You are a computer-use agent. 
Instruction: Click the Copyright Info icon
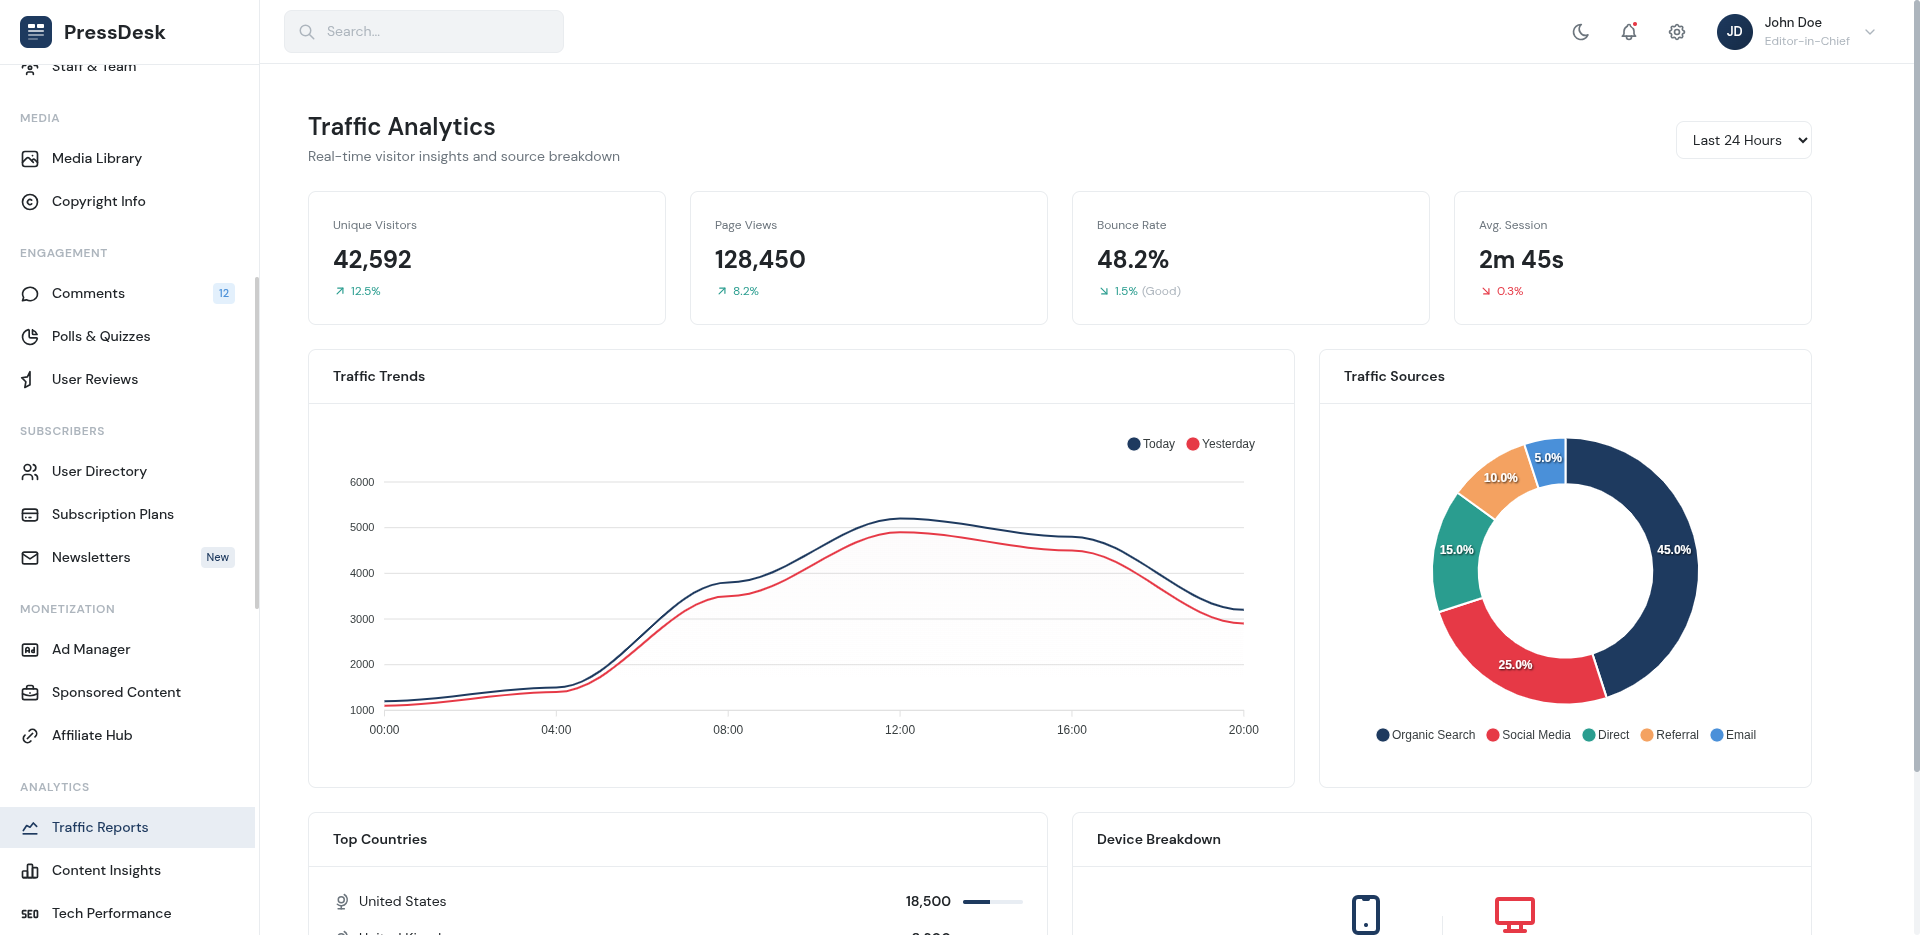[x=30, y=202]
